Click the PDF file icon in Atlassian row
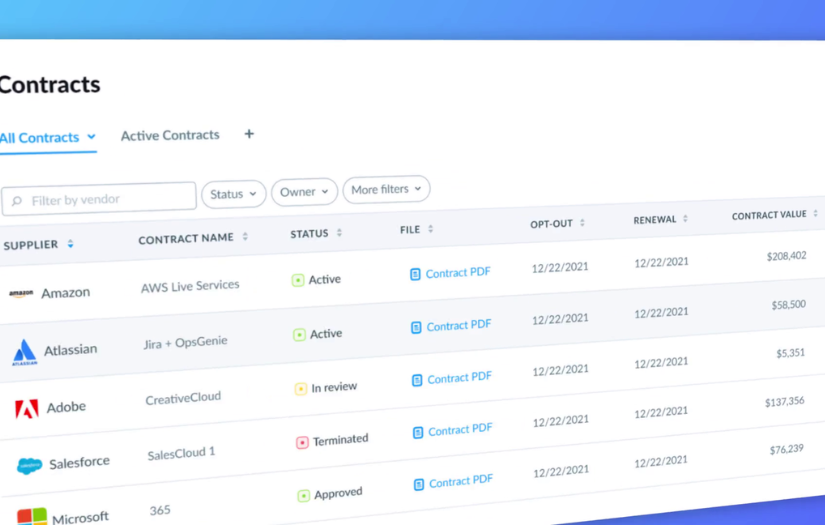The image size is (825, 525). click(x=416, y=328)
